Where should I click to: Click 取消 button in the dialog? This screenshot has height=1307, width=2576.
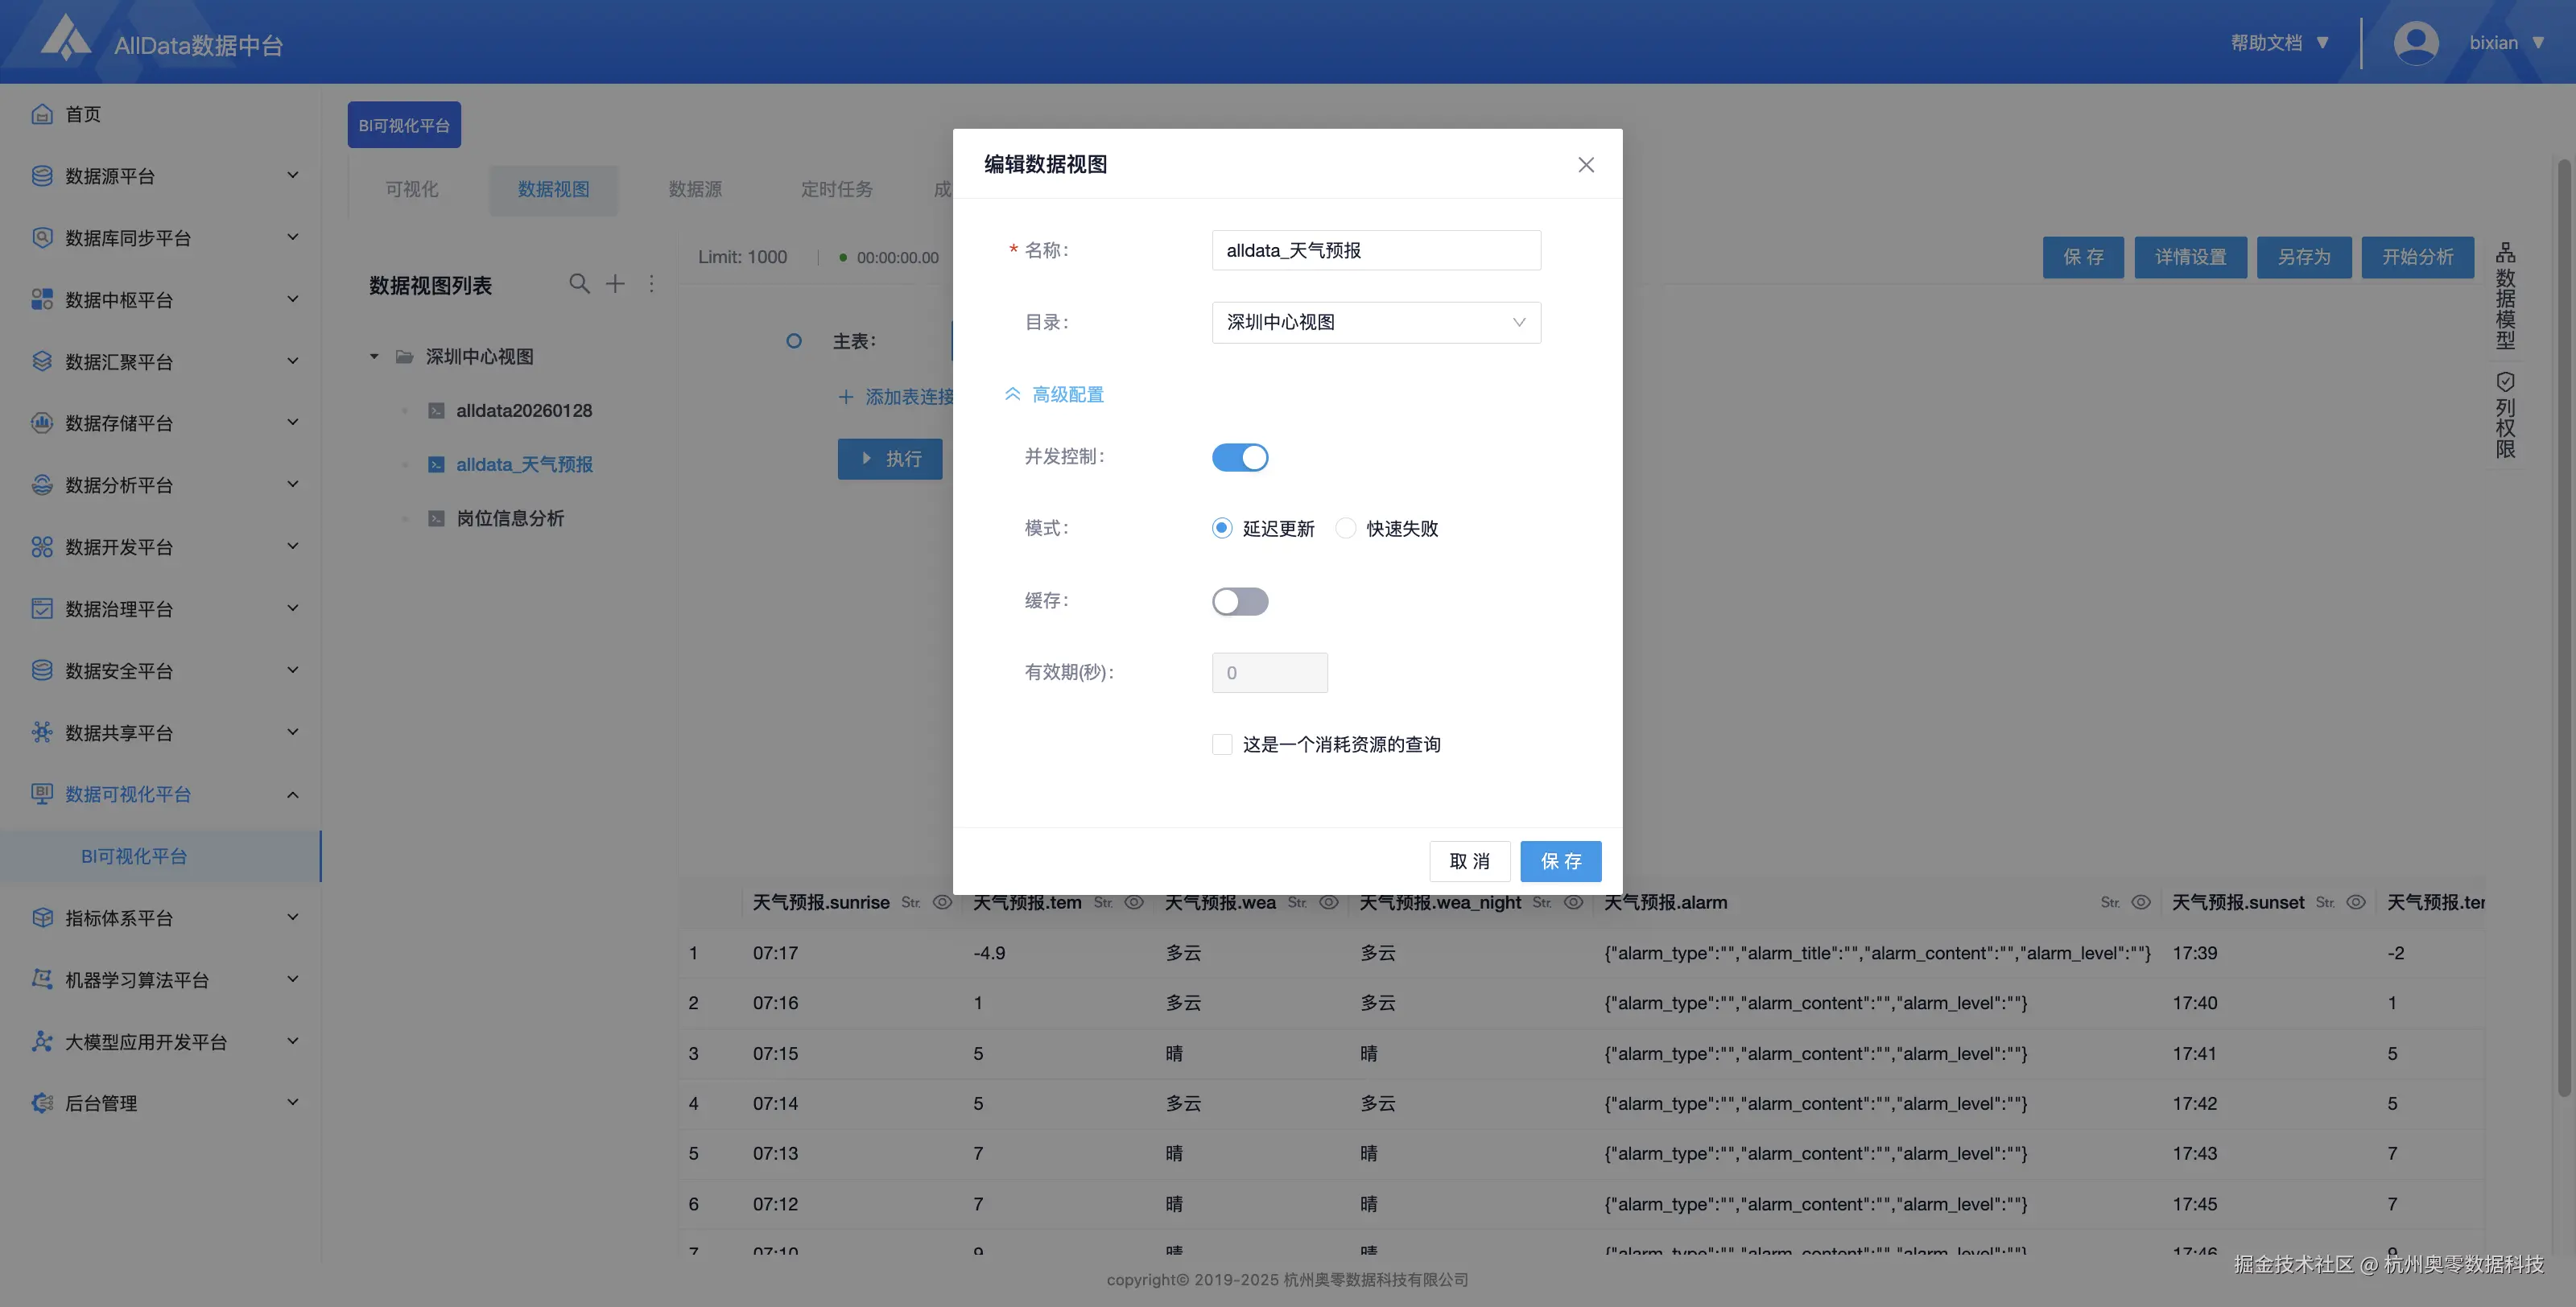tap(1469, 861)
